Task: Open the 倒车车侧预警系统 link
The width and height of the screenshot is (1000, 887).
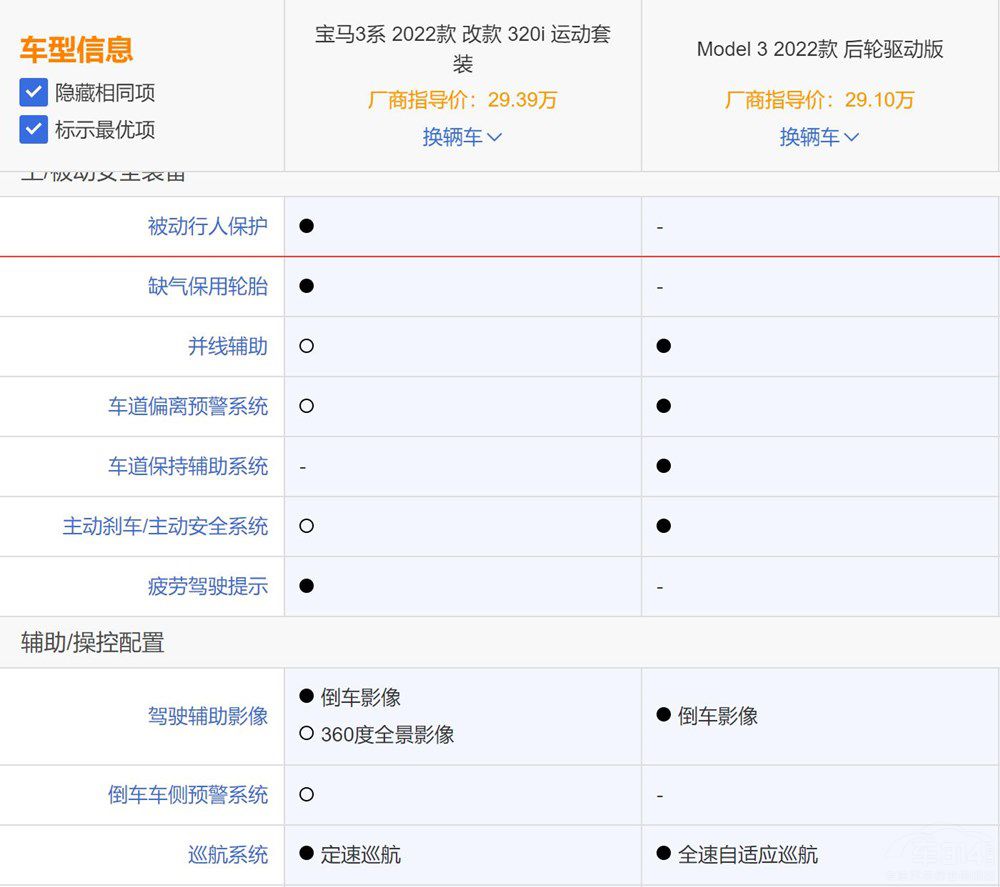Action: [x=188, y=794]
